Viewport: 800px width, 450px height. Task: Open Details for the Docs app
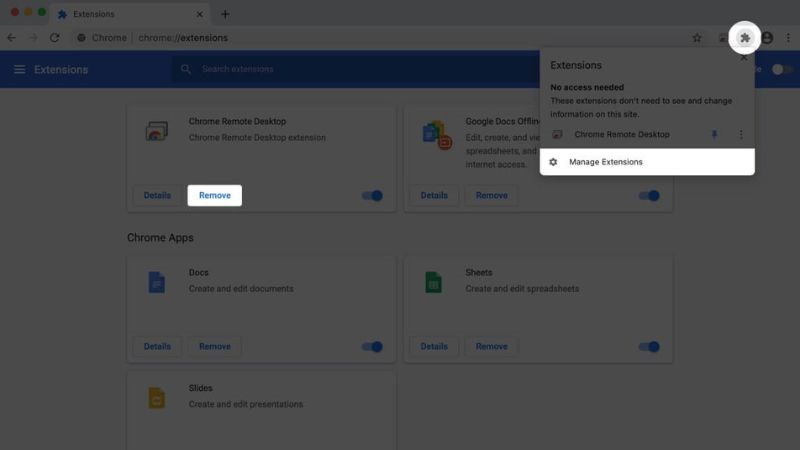pos(157,347)
